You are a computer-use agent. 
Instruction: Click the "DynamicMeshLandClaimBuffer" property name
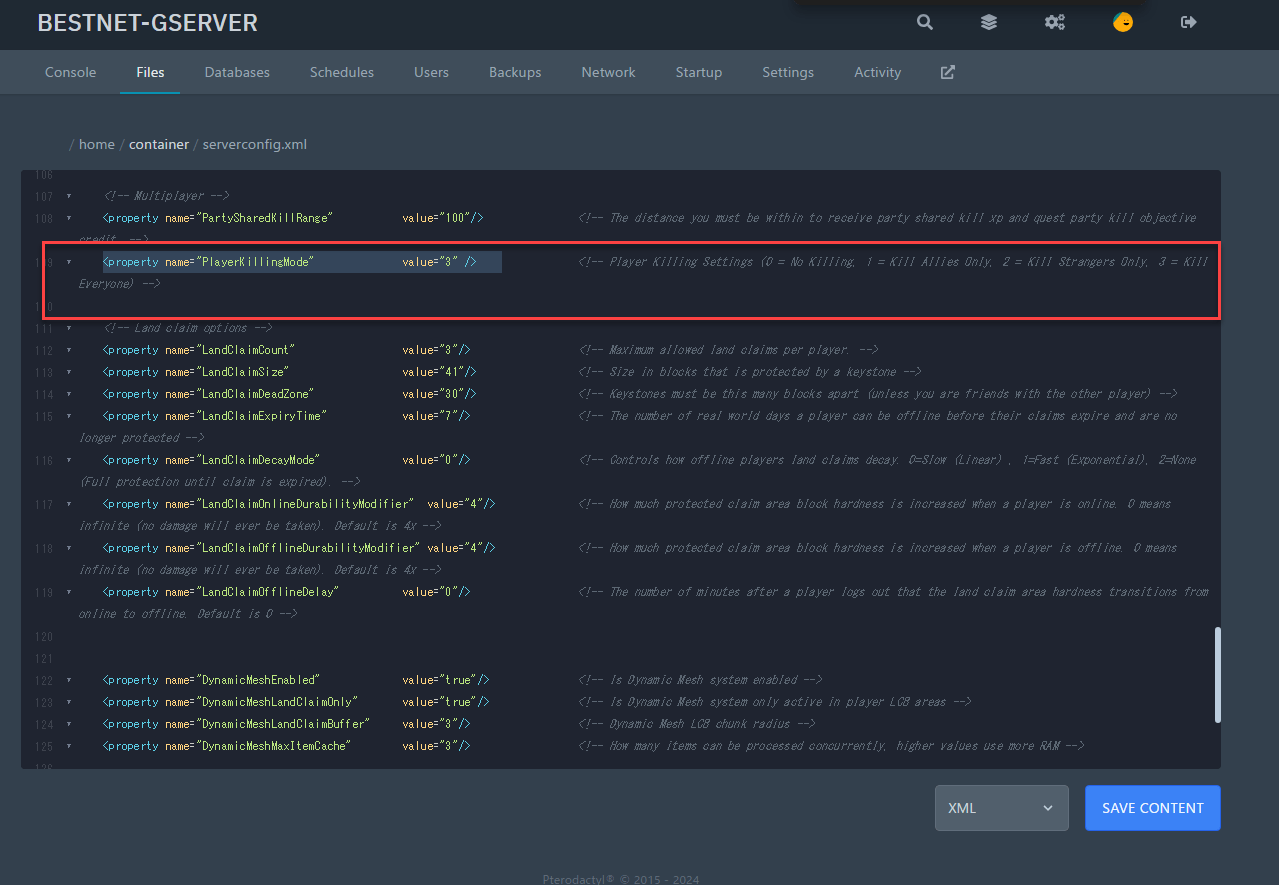(283, 724)
